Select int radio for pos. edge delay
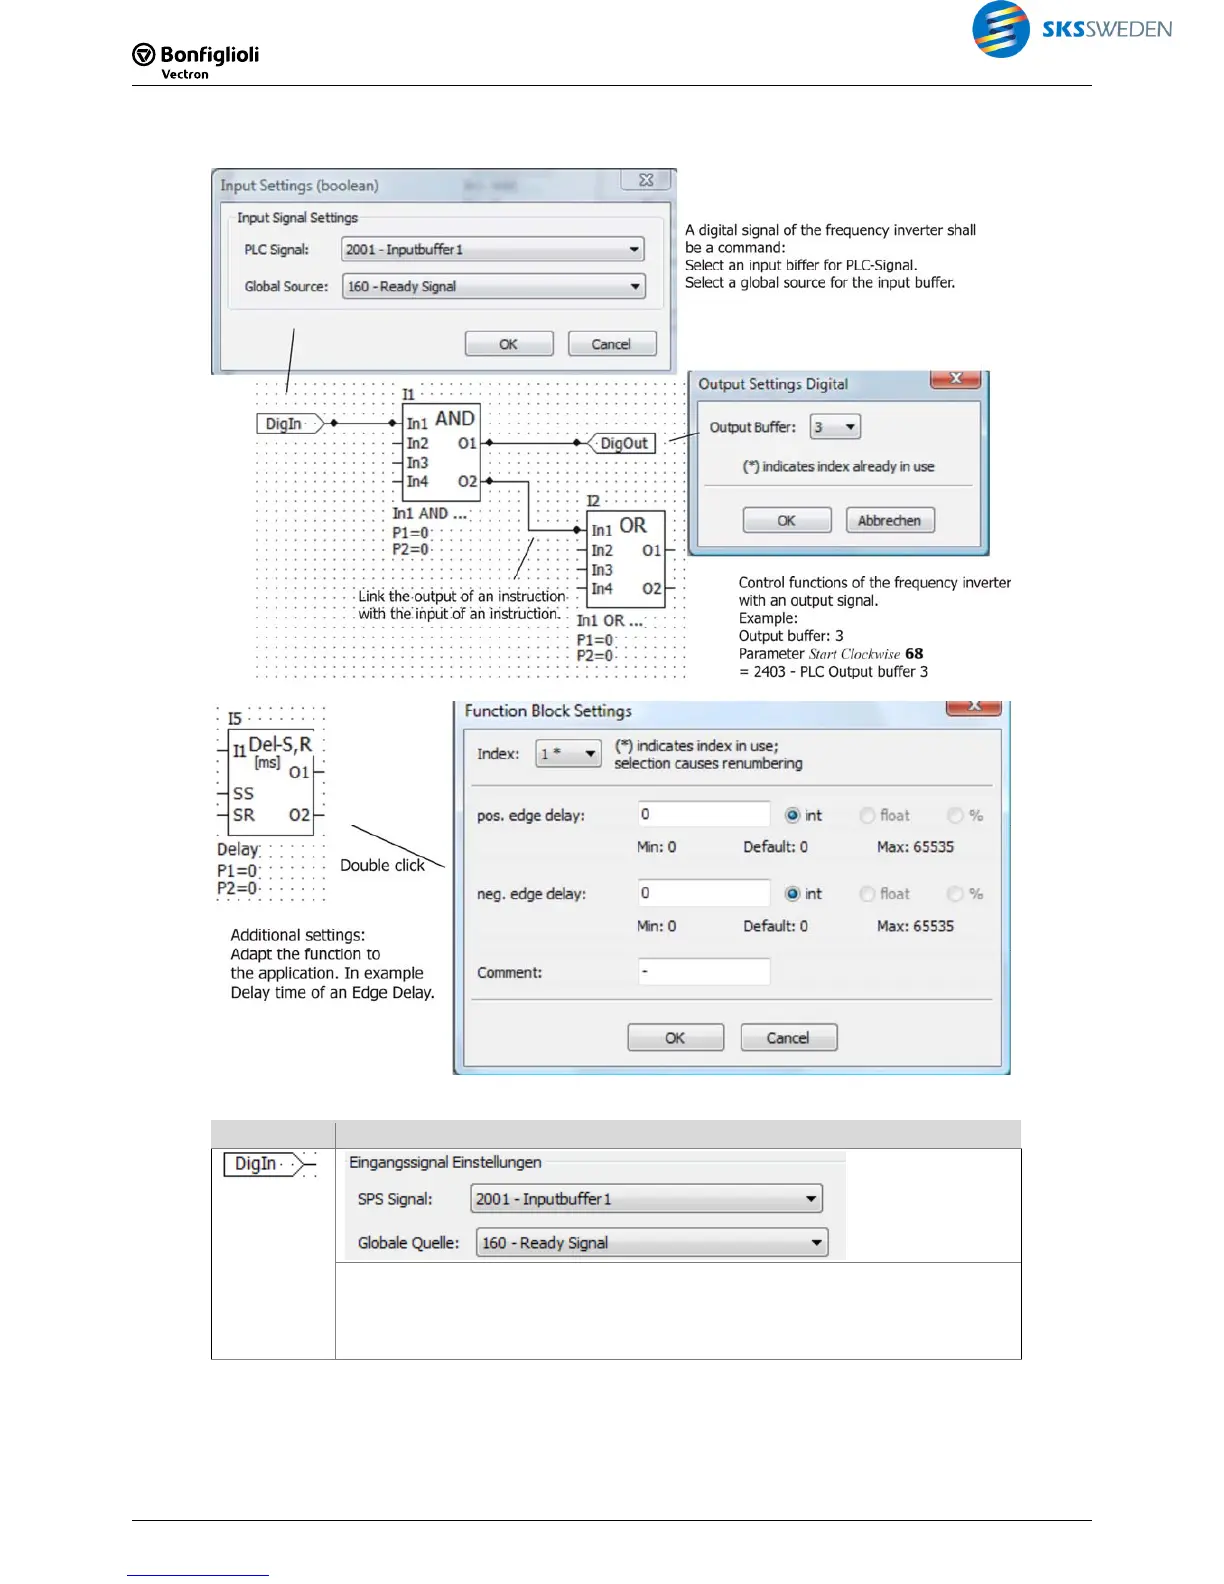Screen dimensions: 1224x1584 [792, 815]
